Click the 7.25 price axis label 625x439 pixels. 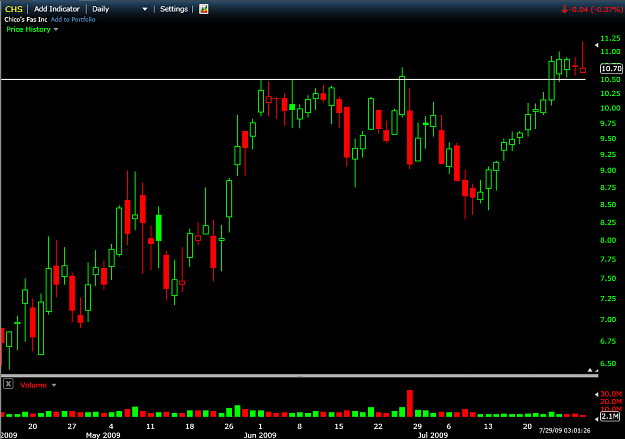click(608, 298)
